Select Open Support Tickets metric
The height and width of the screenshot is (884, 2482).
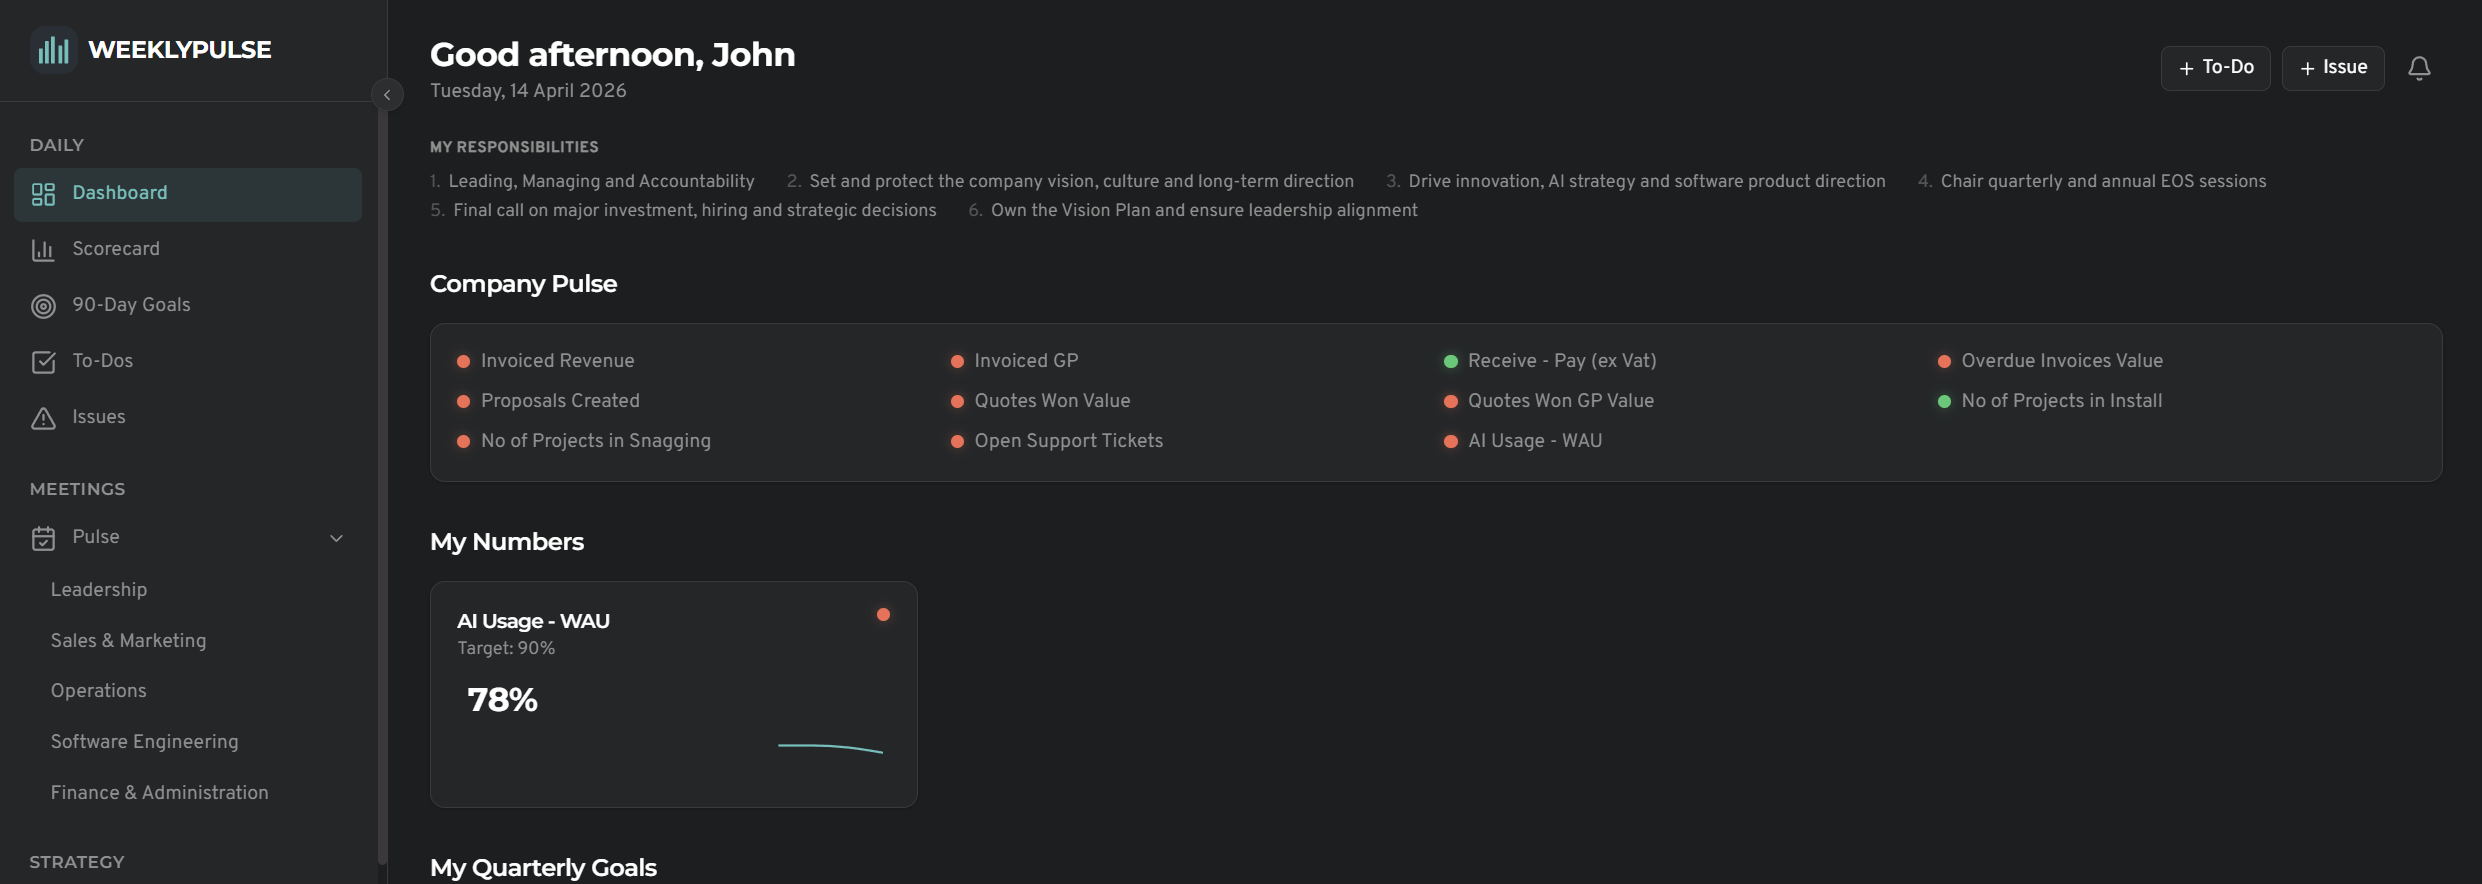1069,441
